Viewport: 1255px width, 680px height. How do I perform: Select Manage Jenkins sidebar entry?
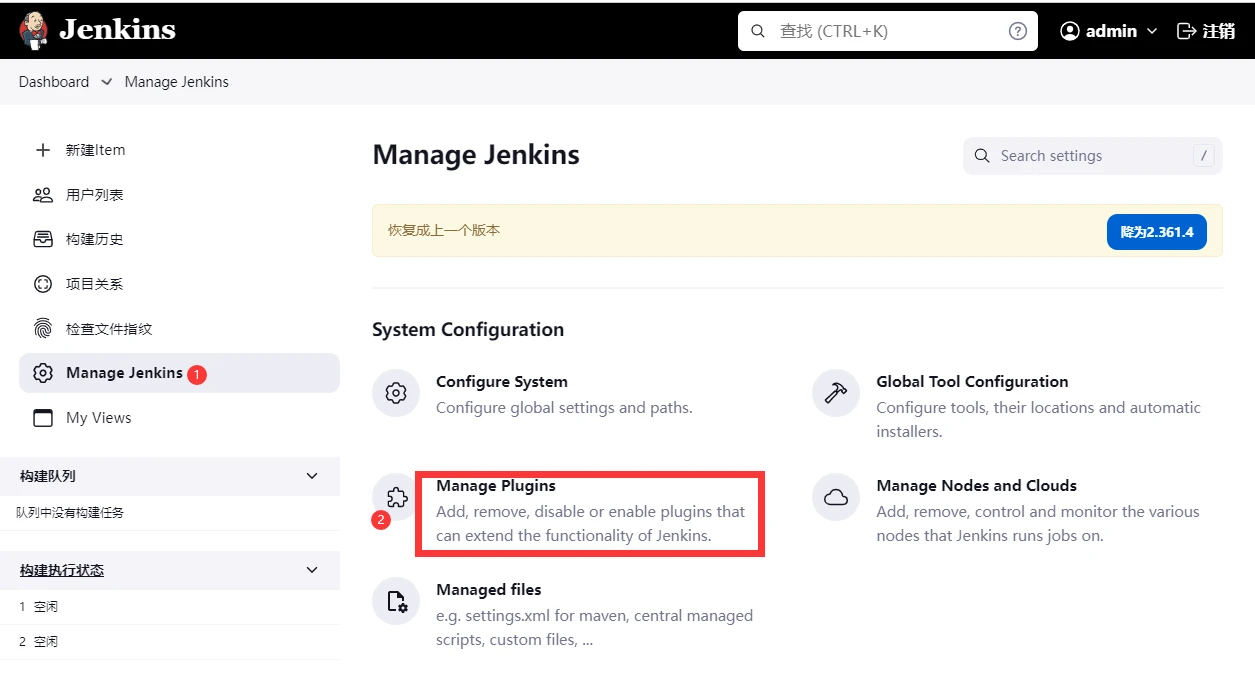179,373
